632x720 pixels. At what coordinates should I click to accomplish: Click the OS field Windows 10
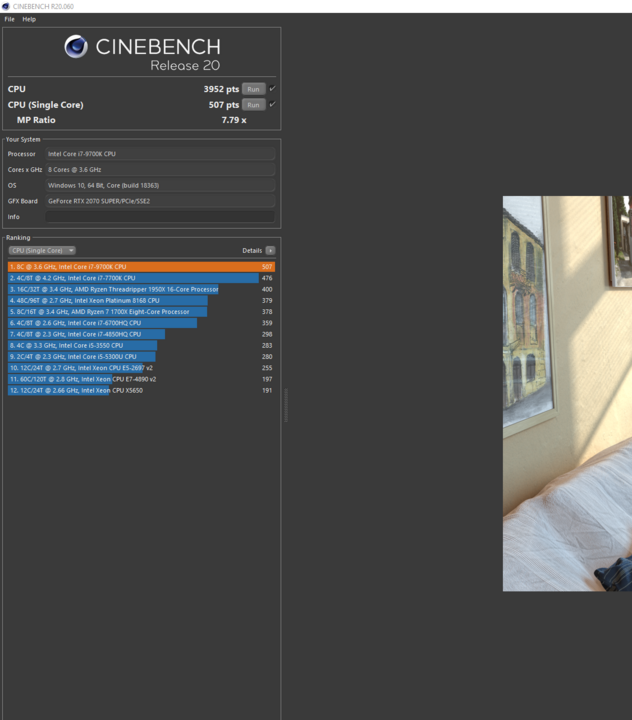160,185
